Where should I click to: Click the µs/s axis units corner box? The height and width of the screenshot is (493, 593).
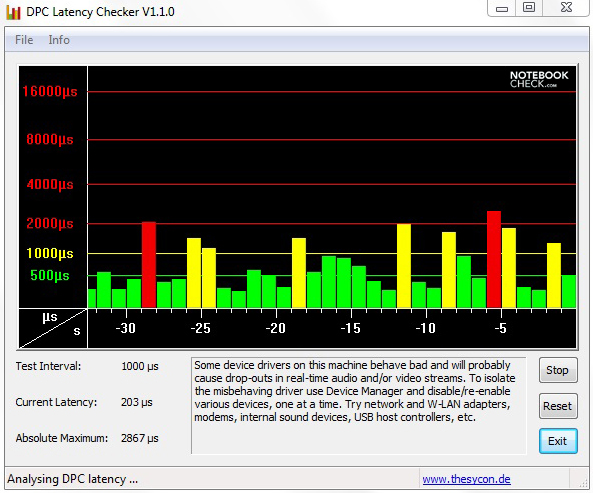coord(53,328)
